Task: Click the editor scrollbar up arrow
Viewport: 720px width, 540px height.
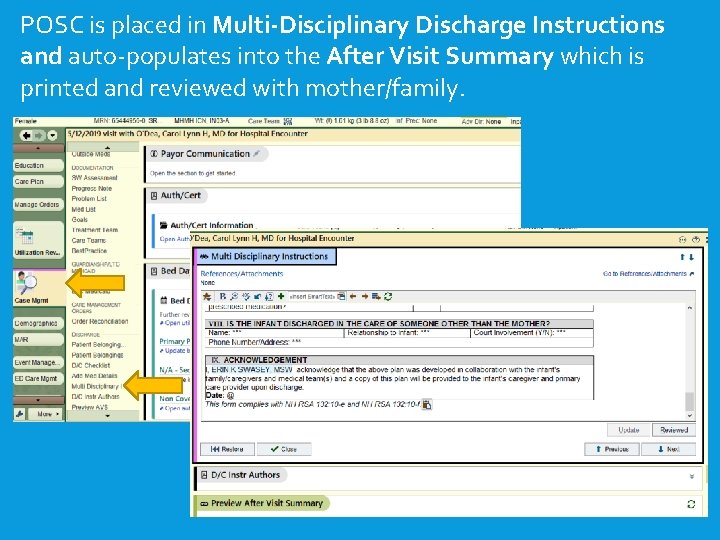Action: pos(690,308)
